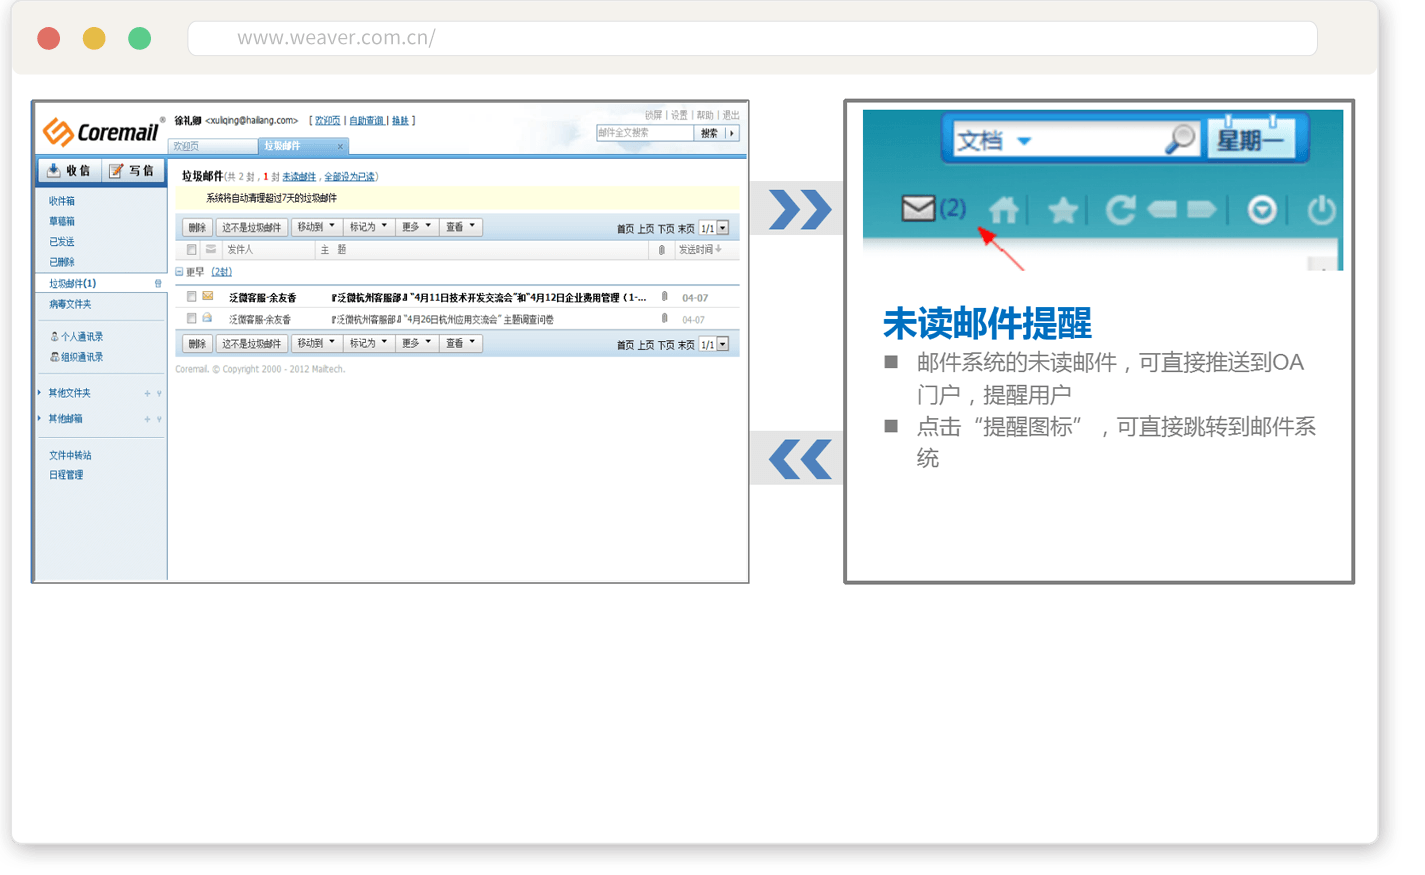
Task: Check the first email from 泛微客服-余友香
Action: coord(191,297)
